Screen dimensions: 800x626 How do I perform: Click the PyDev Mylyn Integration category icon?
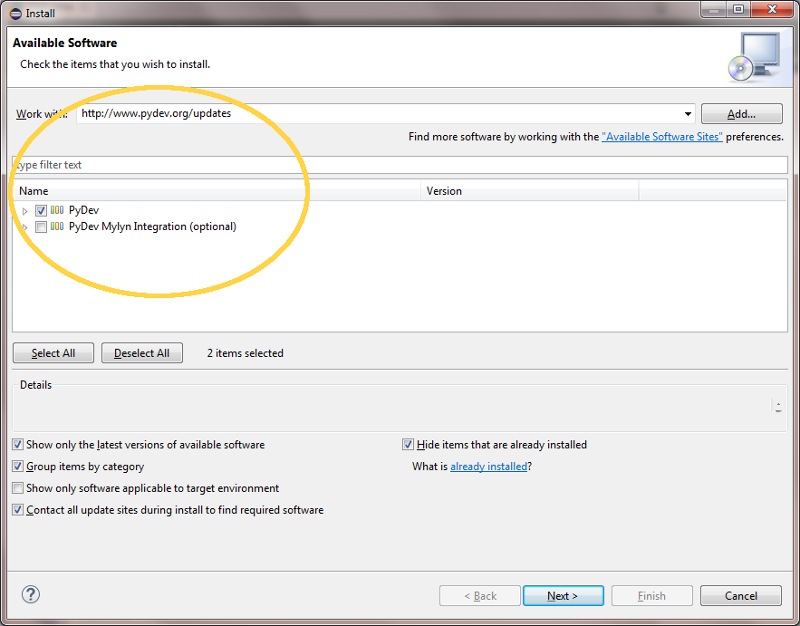click(x=57, y=227)
